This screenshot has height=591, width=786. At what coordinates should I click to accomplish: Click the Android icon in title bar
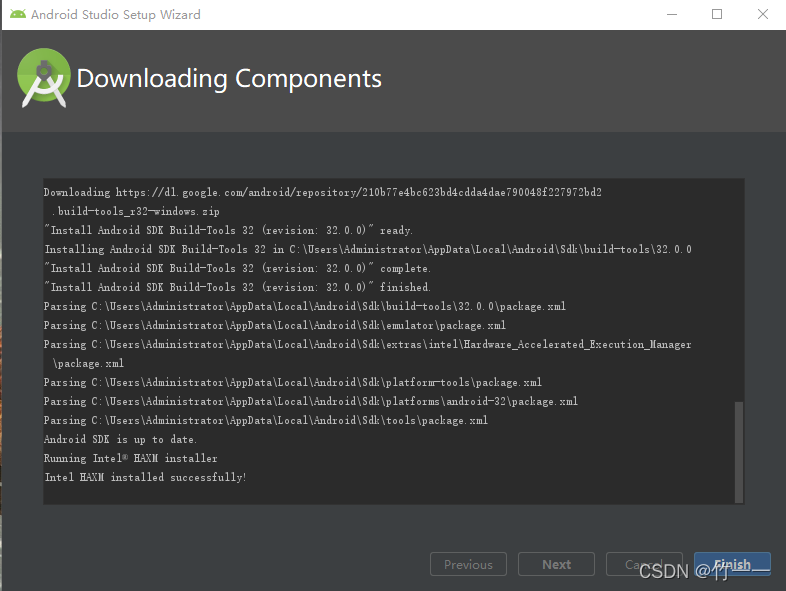pyautogui.click(x=18, y=14)
